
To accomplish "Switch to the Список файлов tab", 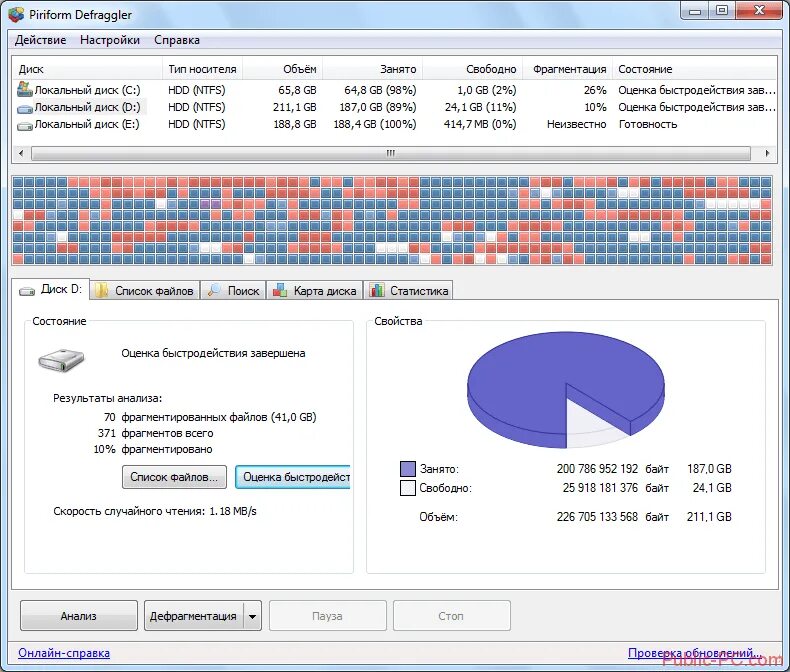I will (145, 291).
